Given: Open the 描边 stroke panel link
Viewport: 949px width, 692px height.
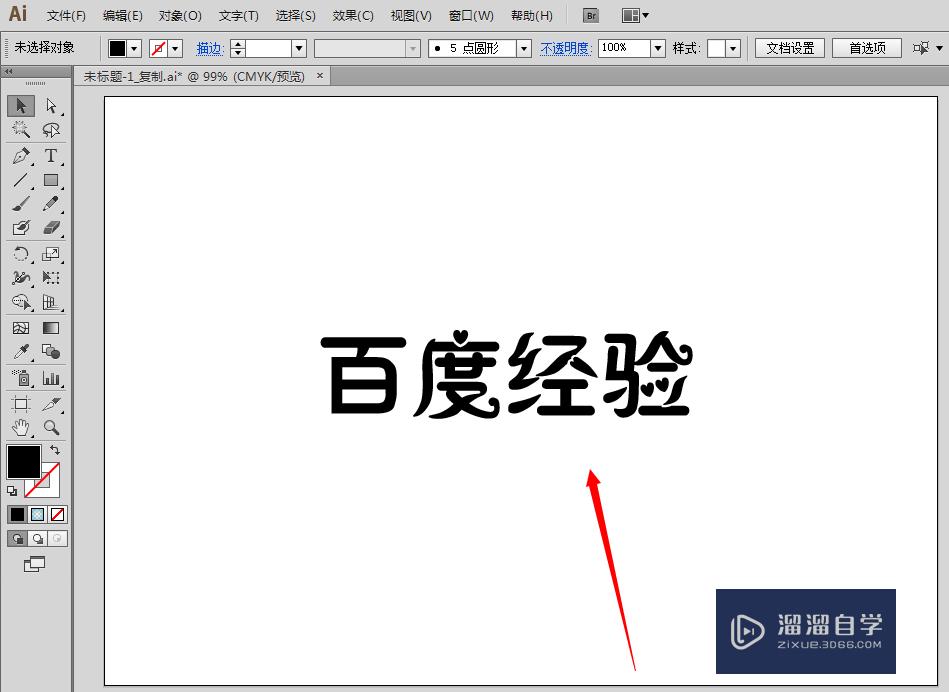Looking at the screenshot, I should pyautogui.click(x=210, y=48).
